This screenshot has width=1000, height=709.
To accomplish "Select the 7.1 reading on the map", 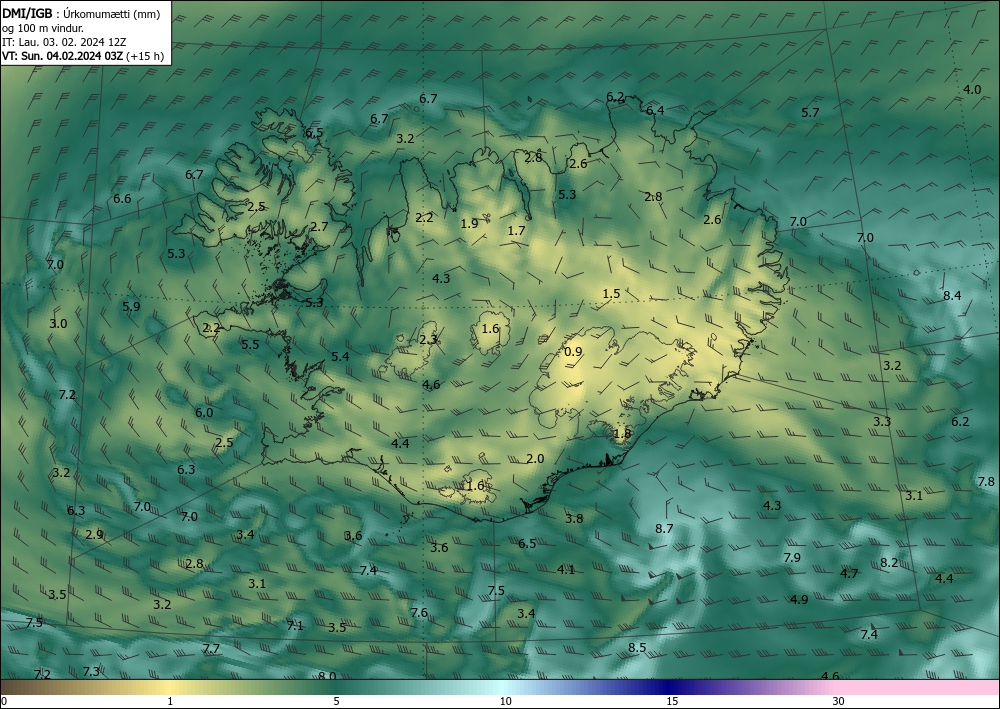I will coord(295,625).
